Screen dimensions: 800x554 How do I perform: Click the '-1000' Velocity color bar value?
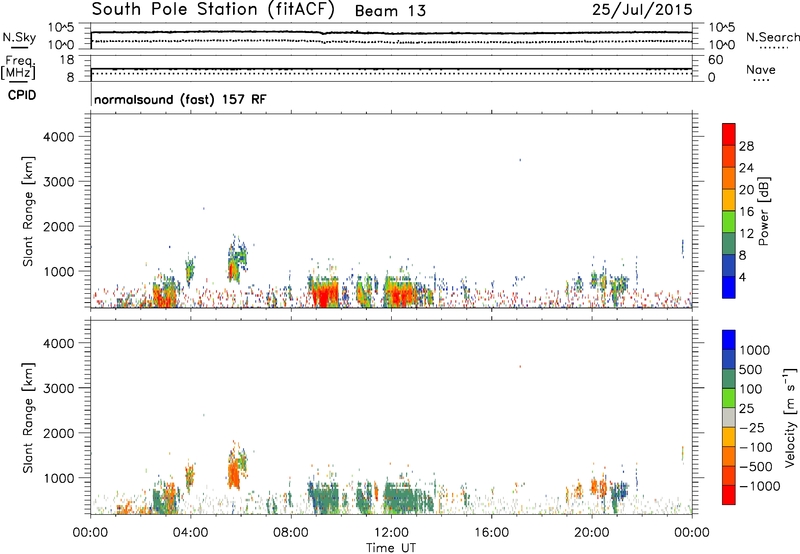pyautogui.click(x=760, y=486)
